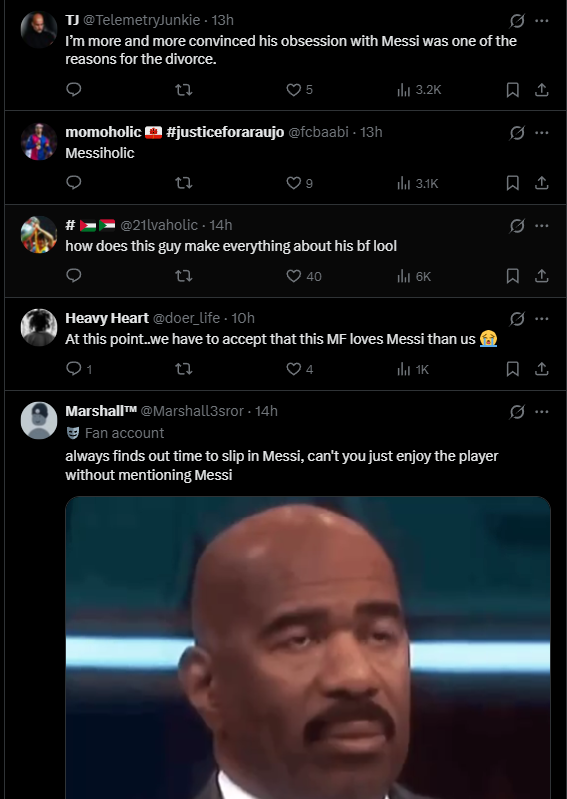This screenshot has height=799, width=567.
Task: View analytics of the 6K views tweet
Action: tap(414, 276)
